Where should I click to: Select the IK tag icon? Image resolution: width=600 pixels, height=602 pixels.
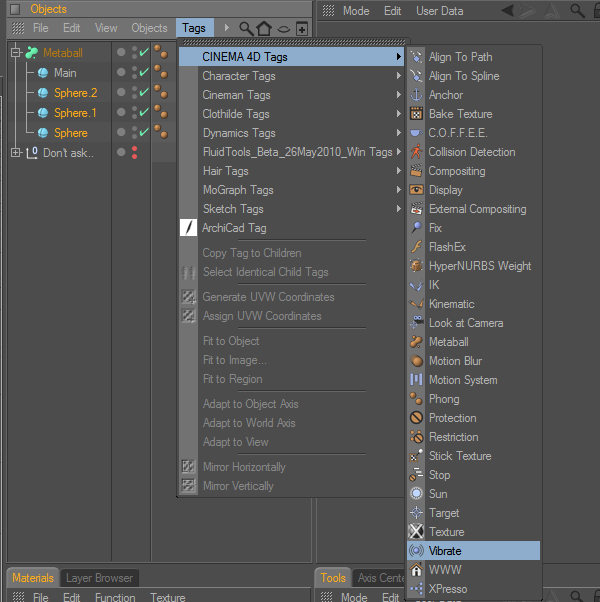coord(416,285)
